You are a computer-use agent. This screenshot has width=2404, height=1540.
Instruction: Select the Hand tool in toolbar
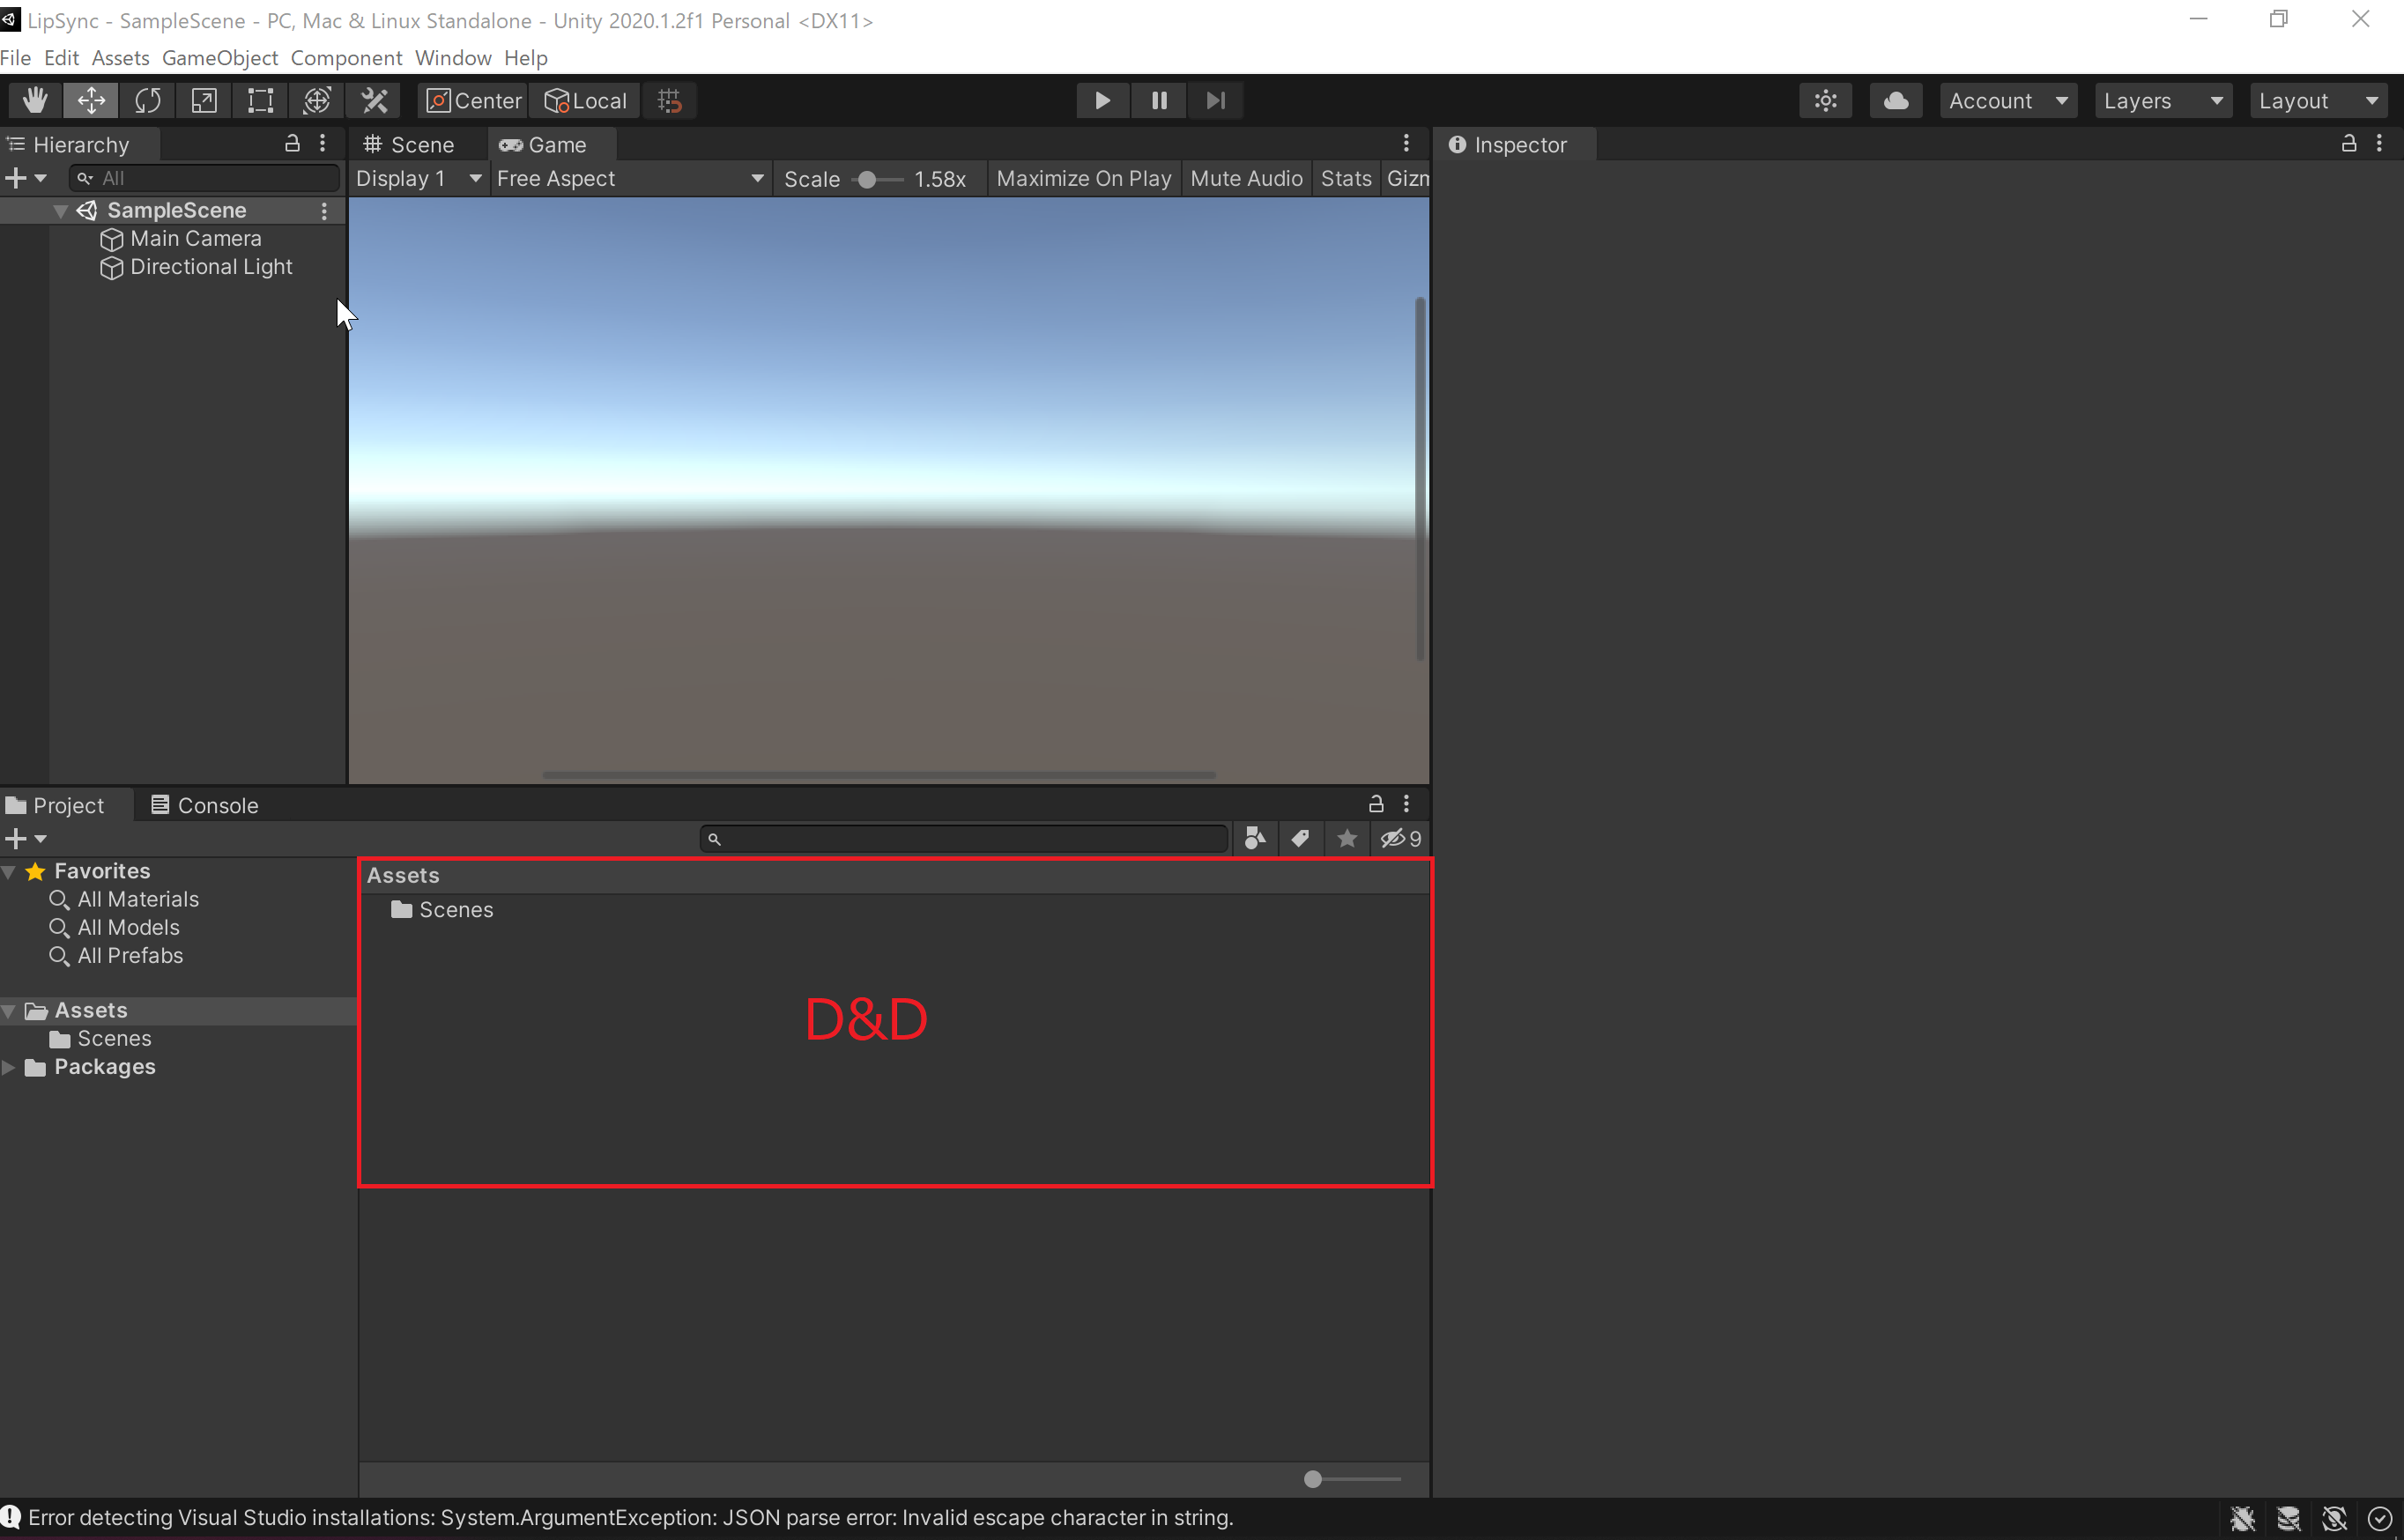pyautogui.click(x=36, y=100)
